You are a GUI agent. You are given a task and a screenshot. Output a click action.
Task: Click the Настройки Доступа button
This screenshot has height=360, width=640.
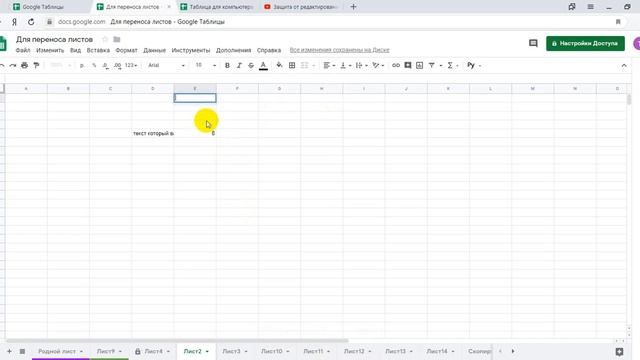(x=585, y=43)
